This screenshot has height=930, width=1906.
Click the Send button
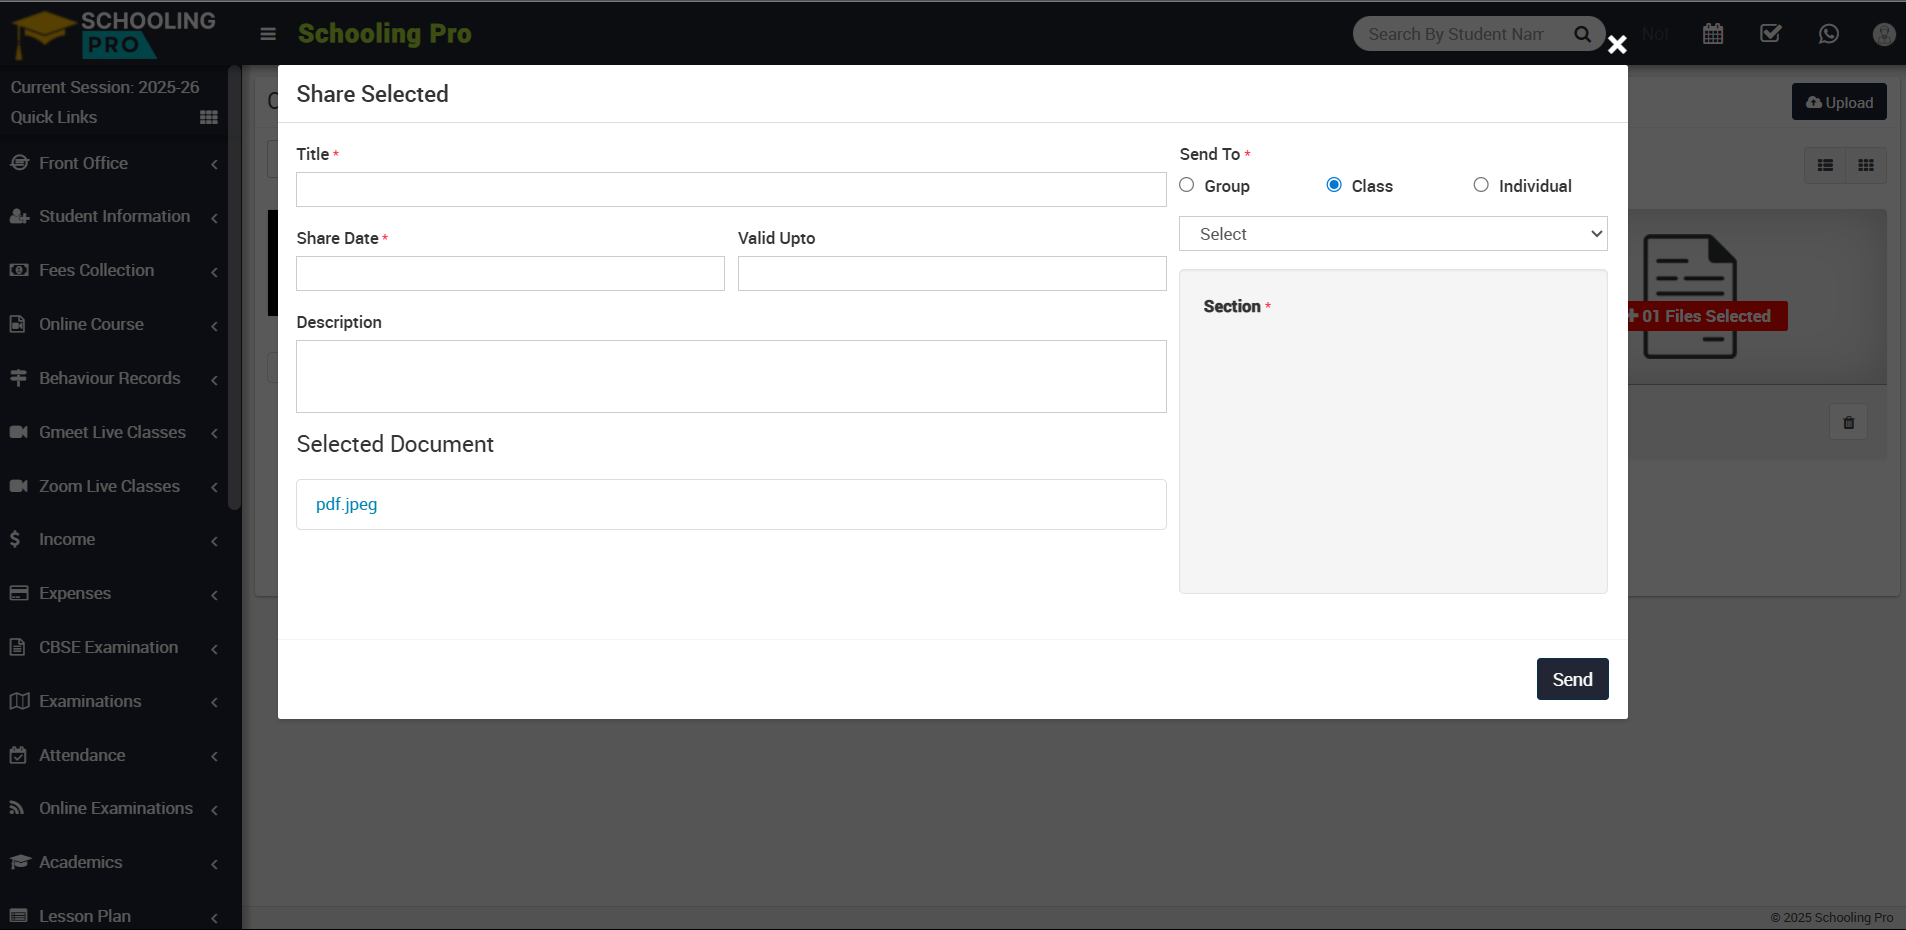[1572, 679]
